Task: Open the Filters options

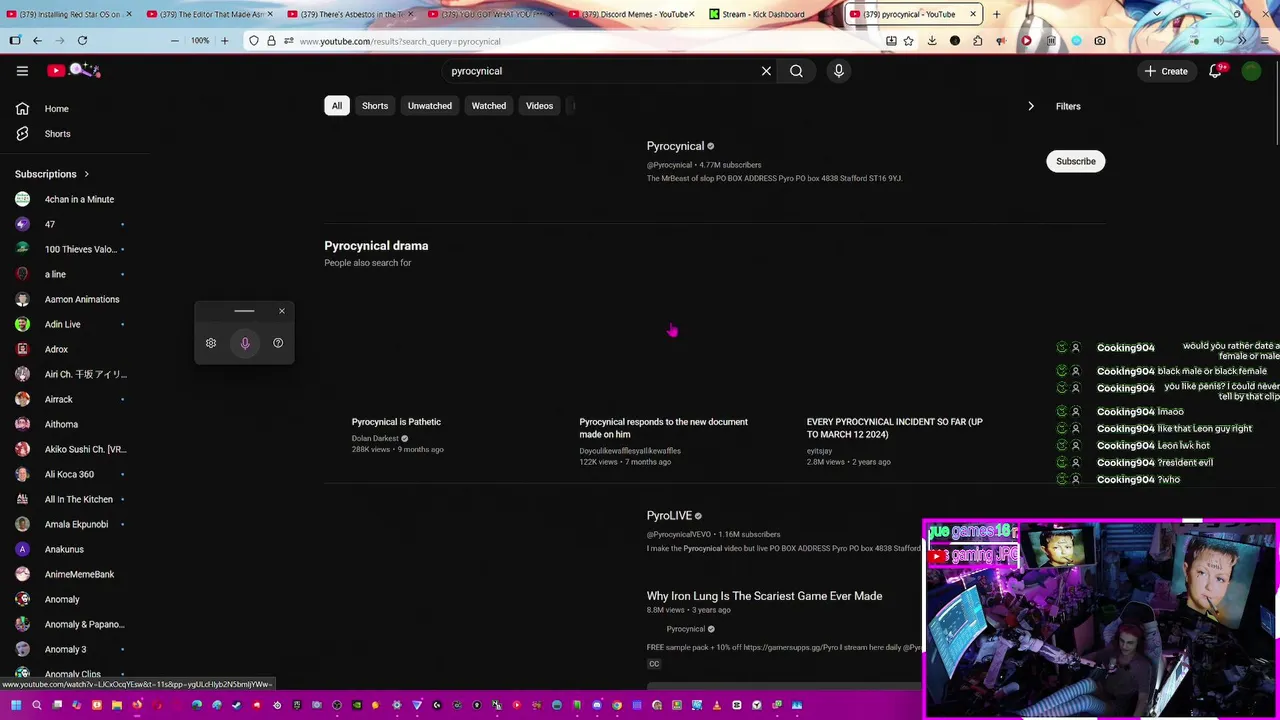Action: pyautogui.click(x=1068, y=106)
